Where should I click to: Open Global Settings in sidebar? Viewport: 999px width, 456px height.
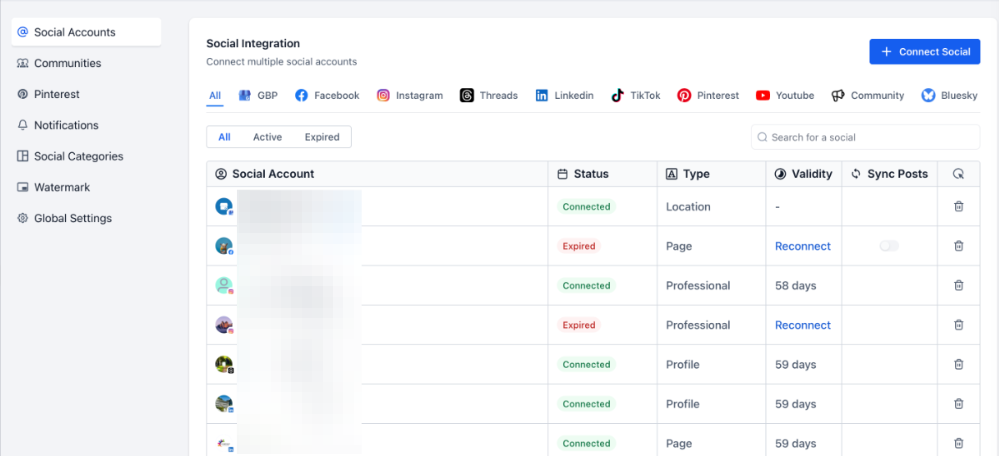[72, 218]
